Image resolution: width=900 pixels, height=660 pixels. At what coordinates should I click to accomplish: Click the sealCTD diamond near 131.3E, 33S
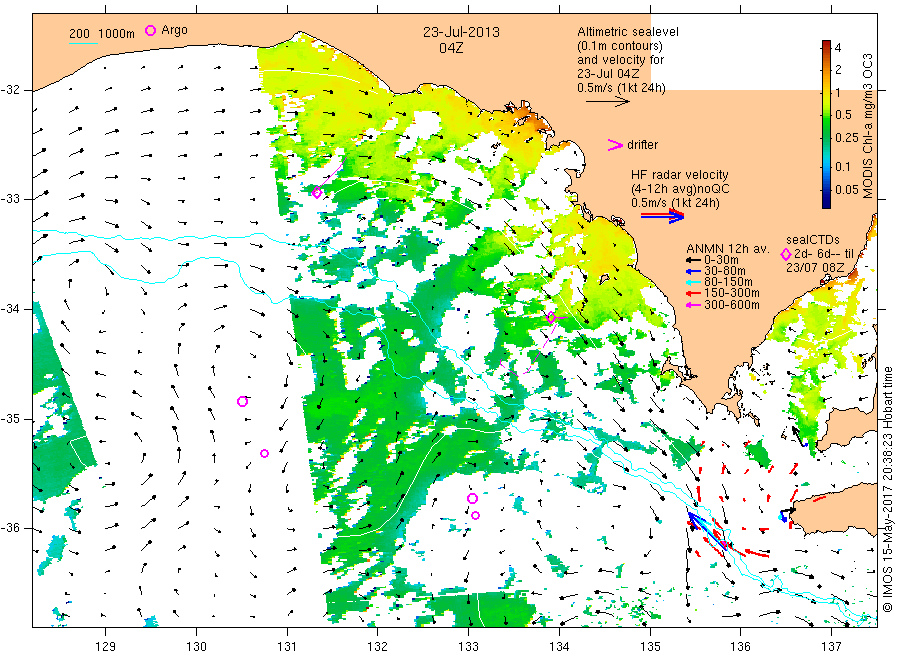click(317, 193)
